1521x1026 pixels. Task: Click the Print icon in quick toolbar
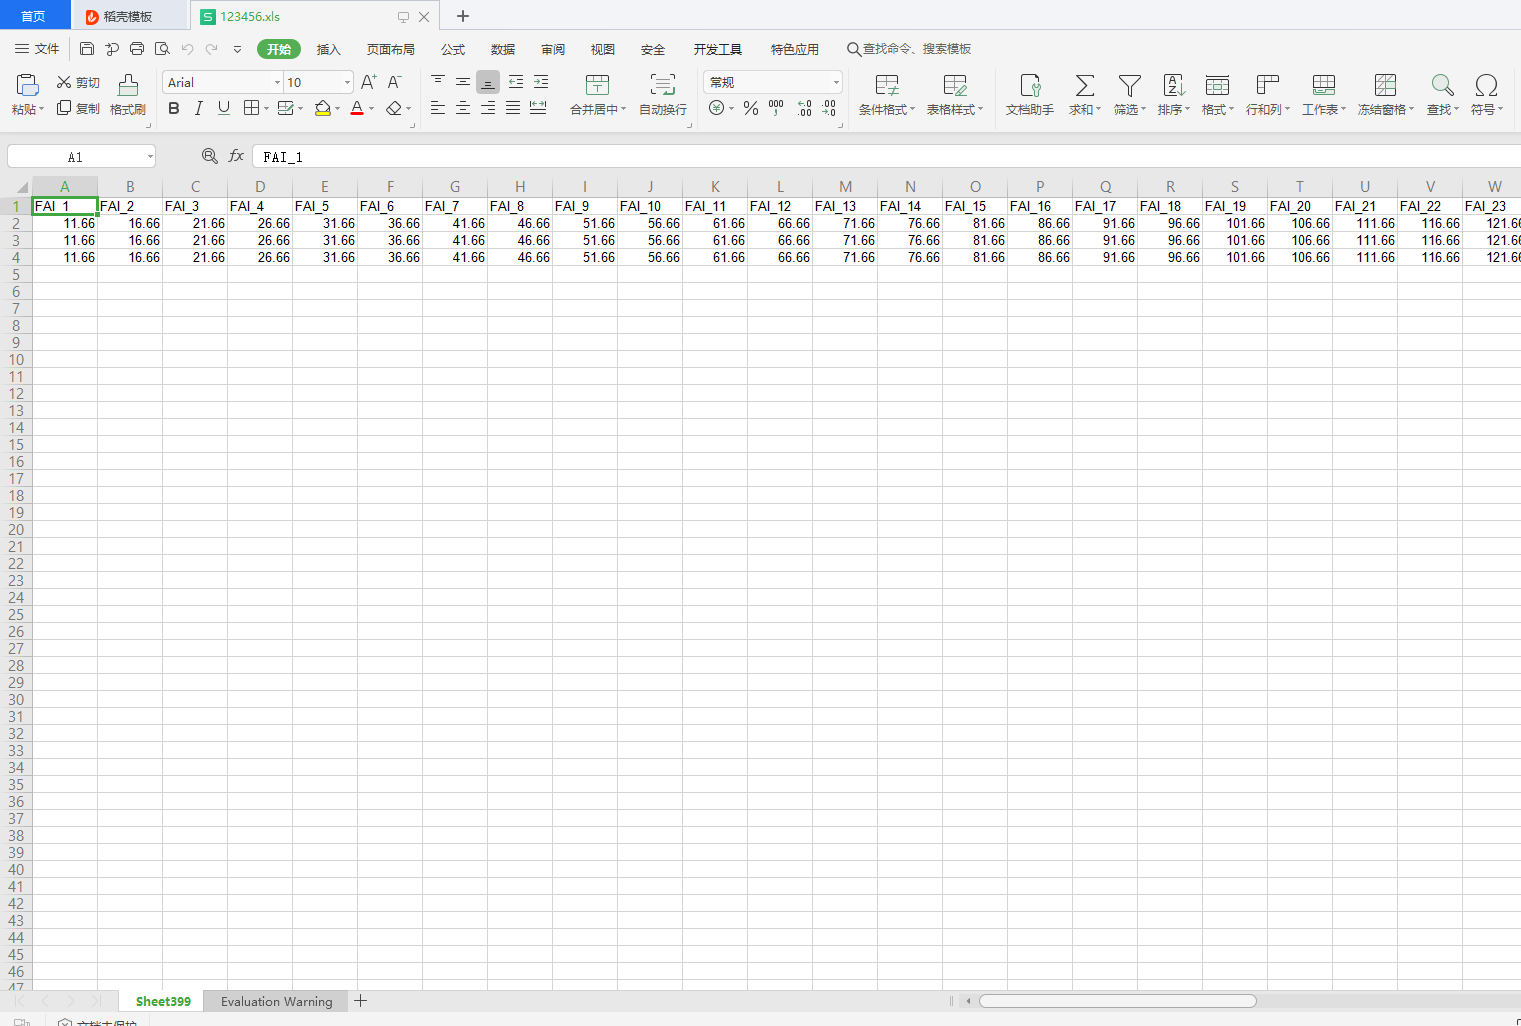(x=137, y=48)
